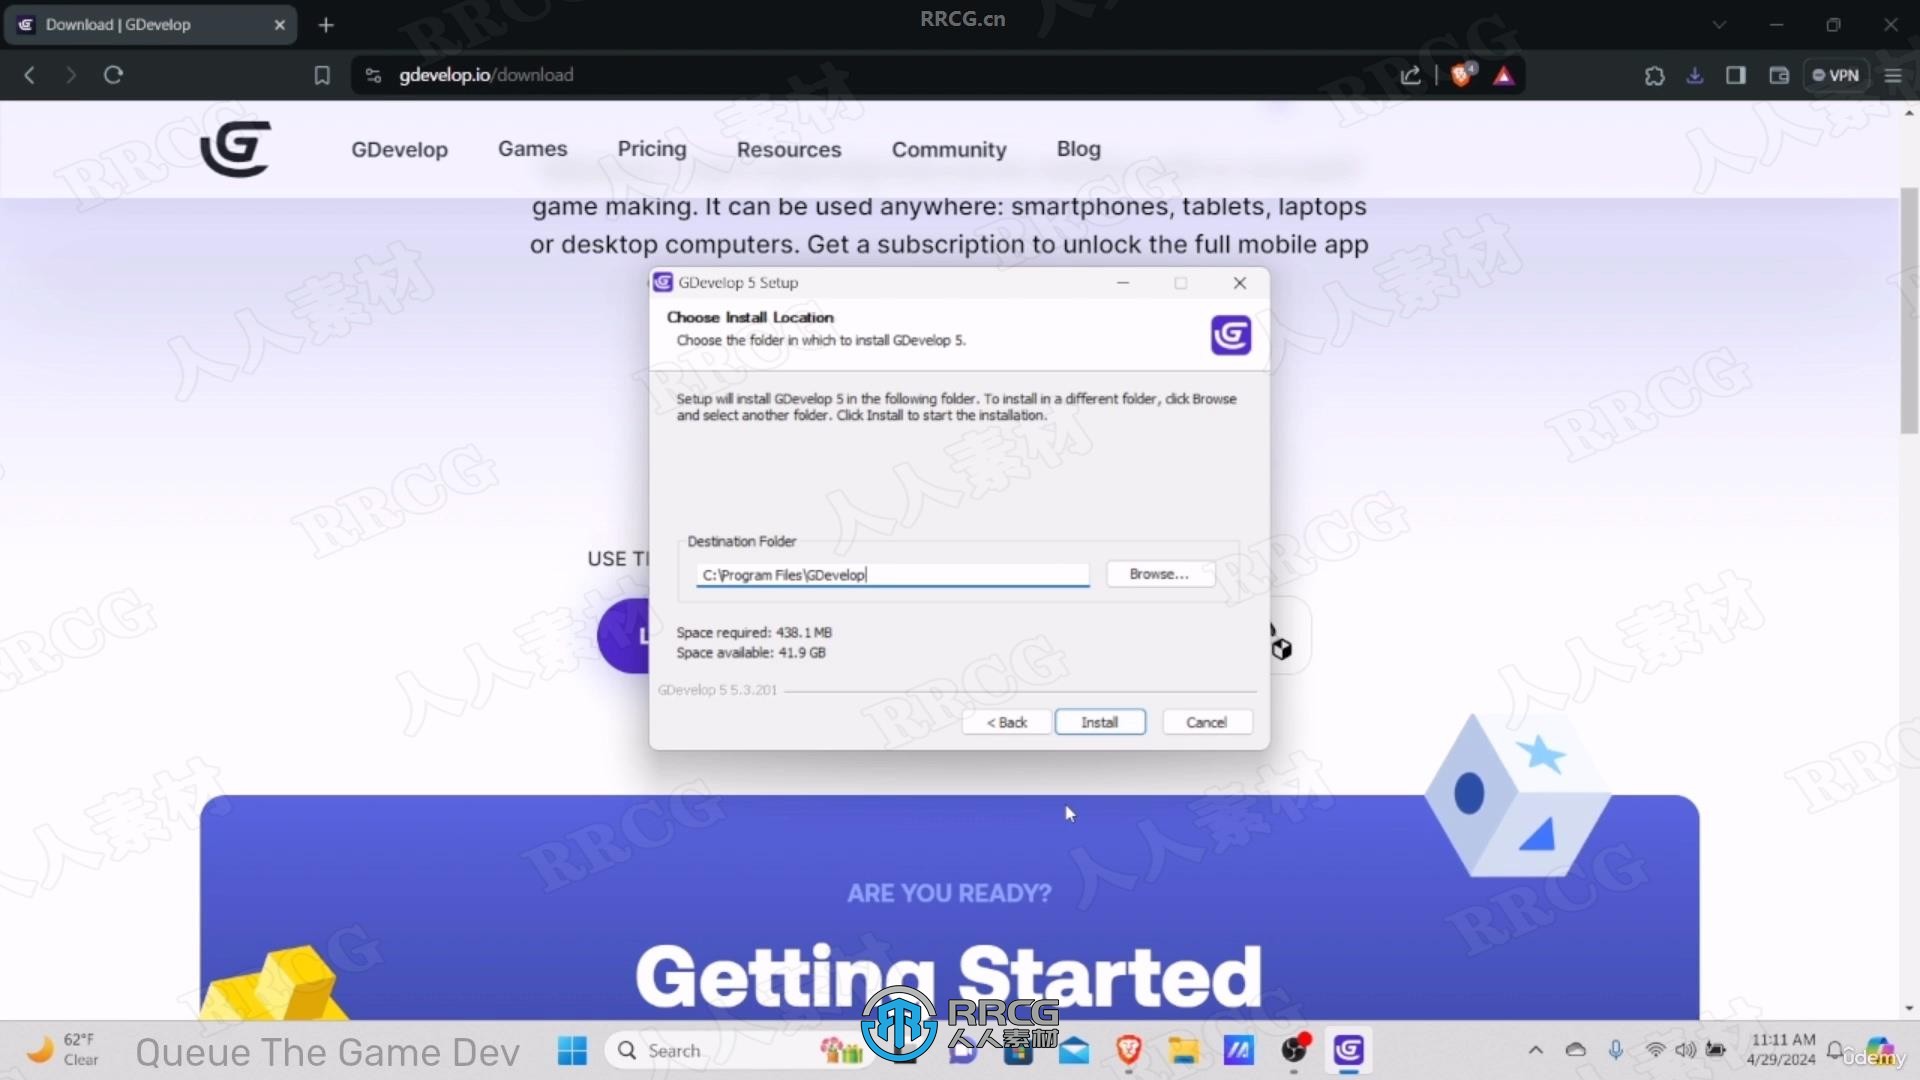This screenshot has height=1080, width=1920.
Task: Bookmark this page in Brave
Action: coord(322,75)
